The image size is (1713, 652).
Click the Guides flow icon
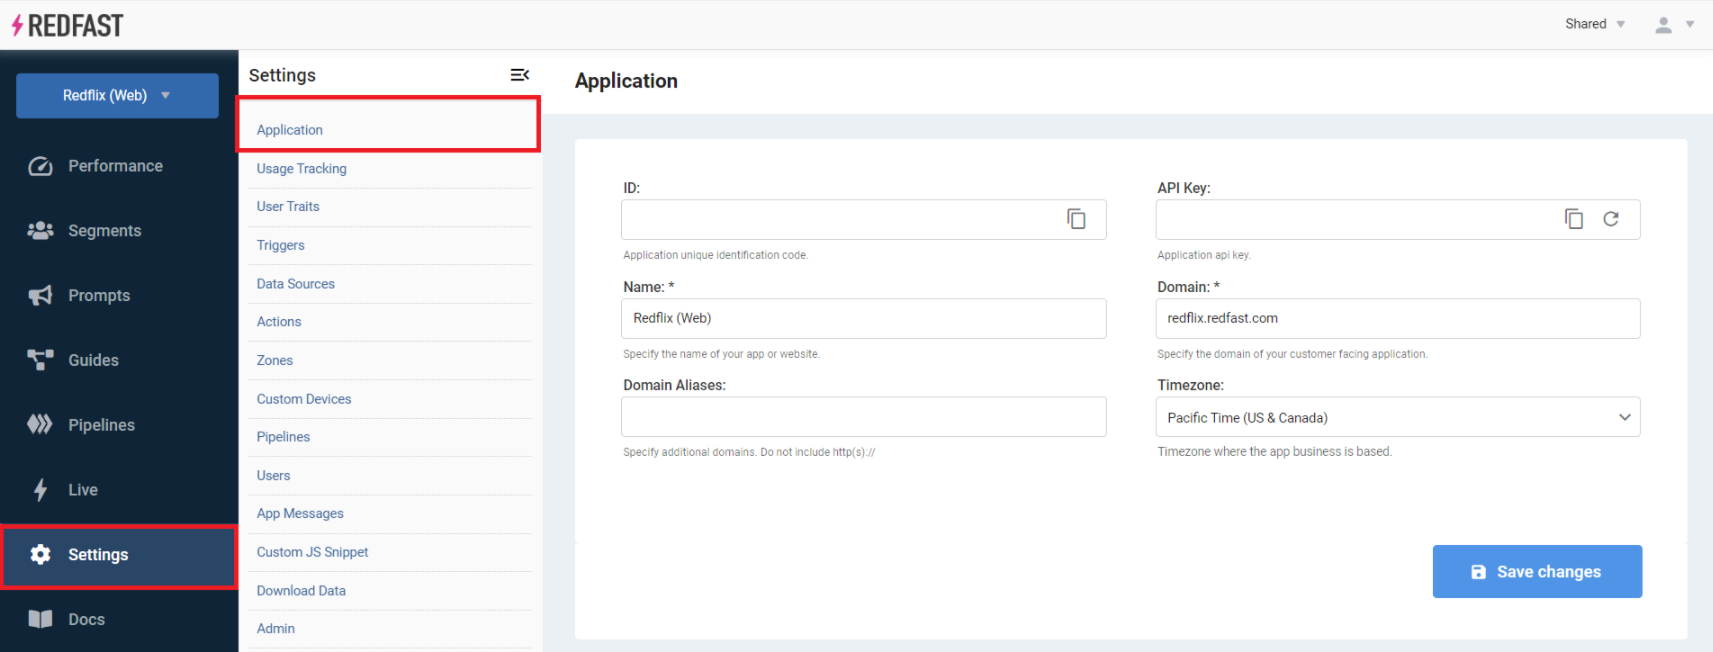pyautogui.click(x=40, y=360)
